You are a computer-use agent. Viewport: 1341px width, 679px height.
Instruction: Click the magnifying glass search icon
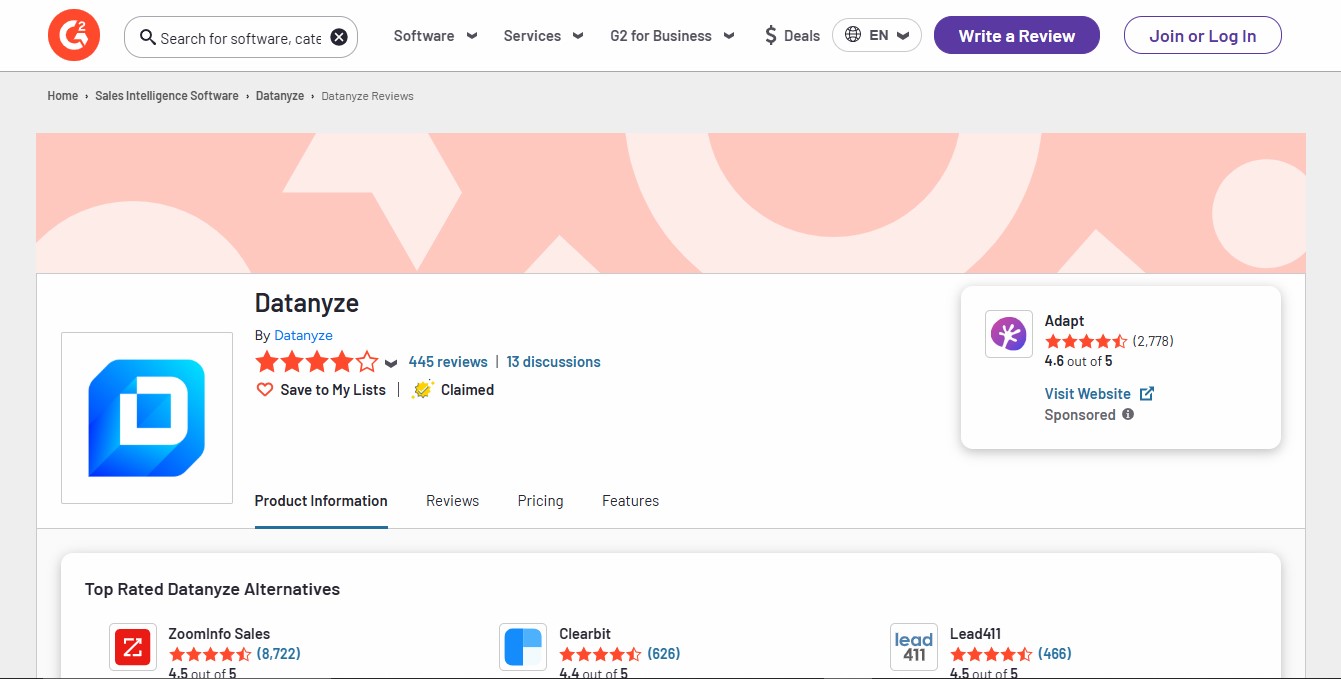pyautogui.click(x=148, y=37)
